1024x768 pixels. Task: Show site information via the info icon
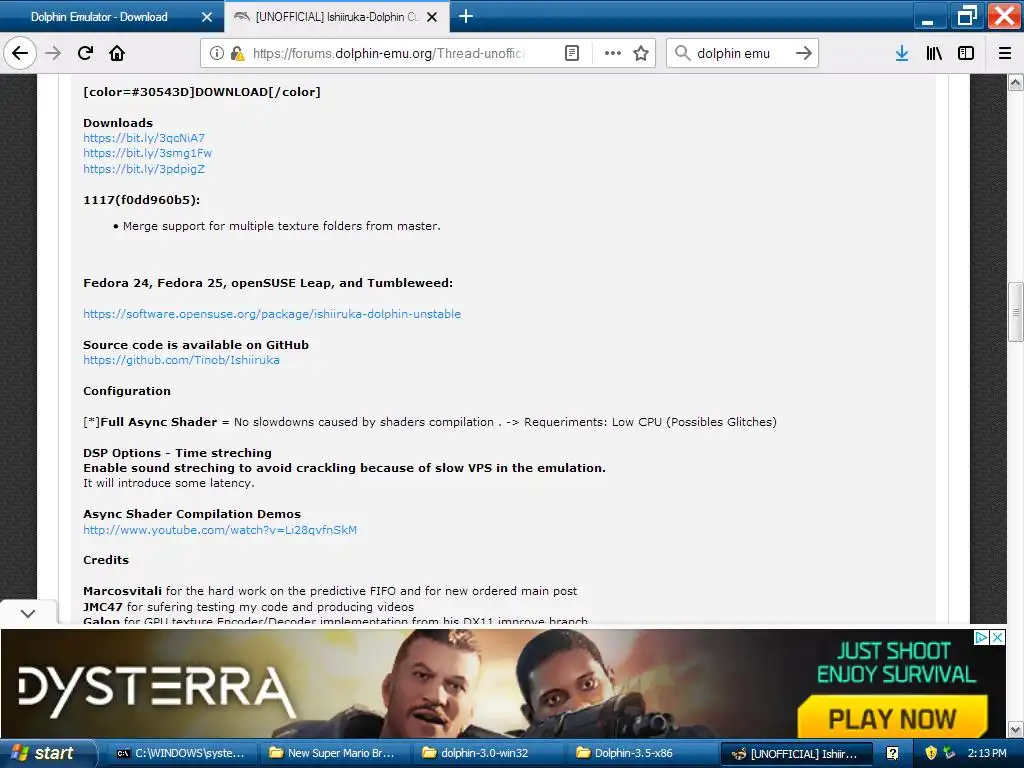pos(216,54)
